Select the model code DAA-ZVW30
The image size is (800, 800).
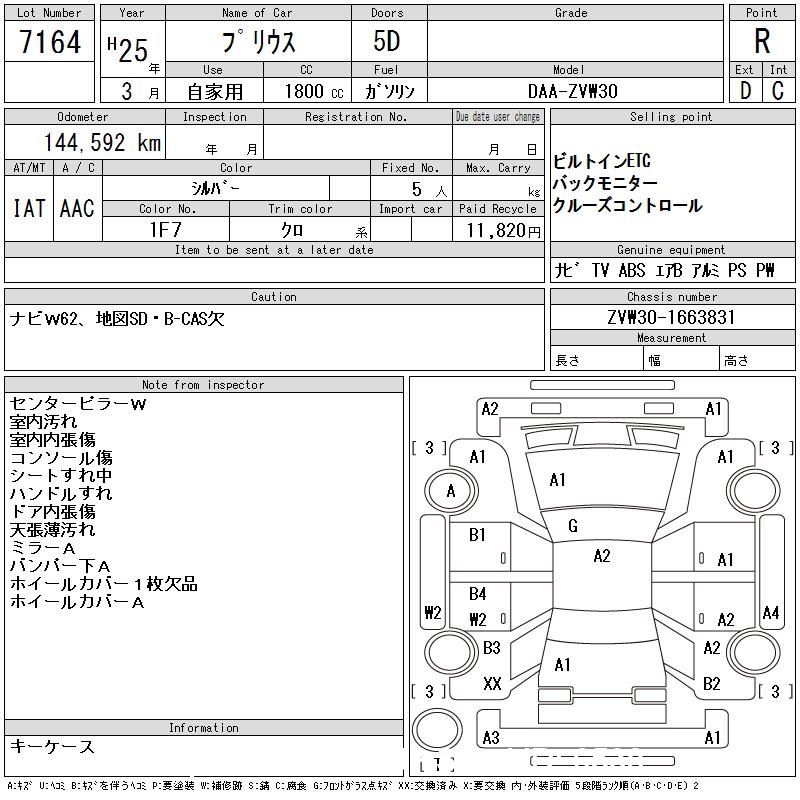(x=573, y=91)
